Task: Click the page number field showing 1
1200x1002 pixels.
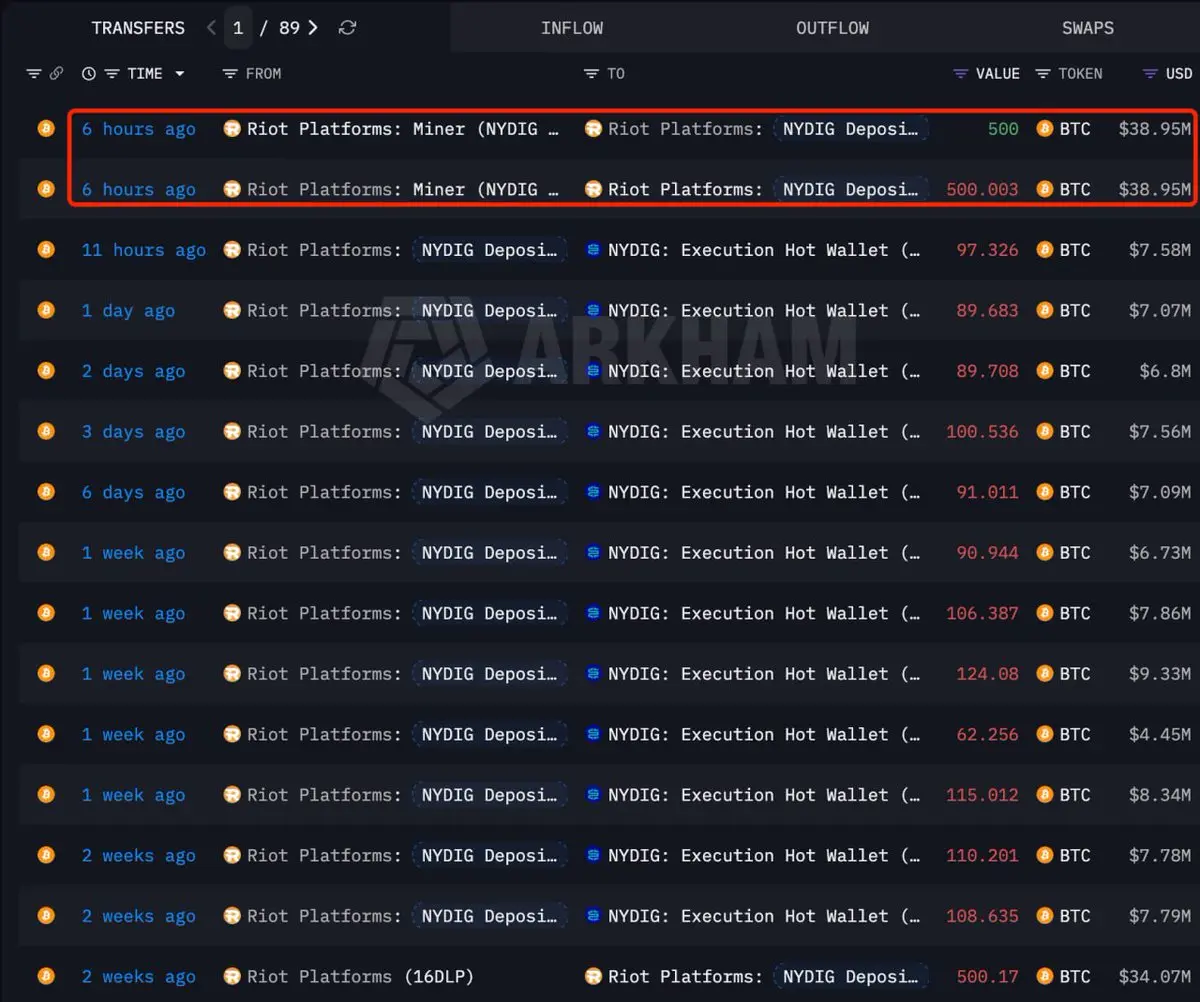Action: pyautogui.click(x=238, y=28)
